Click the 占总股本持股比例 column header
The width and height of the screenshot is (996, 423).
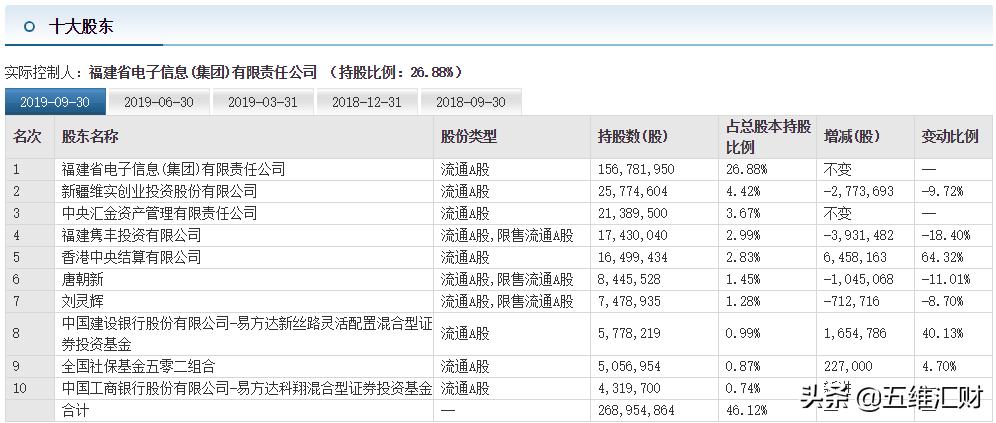click(x=769, y=137)
